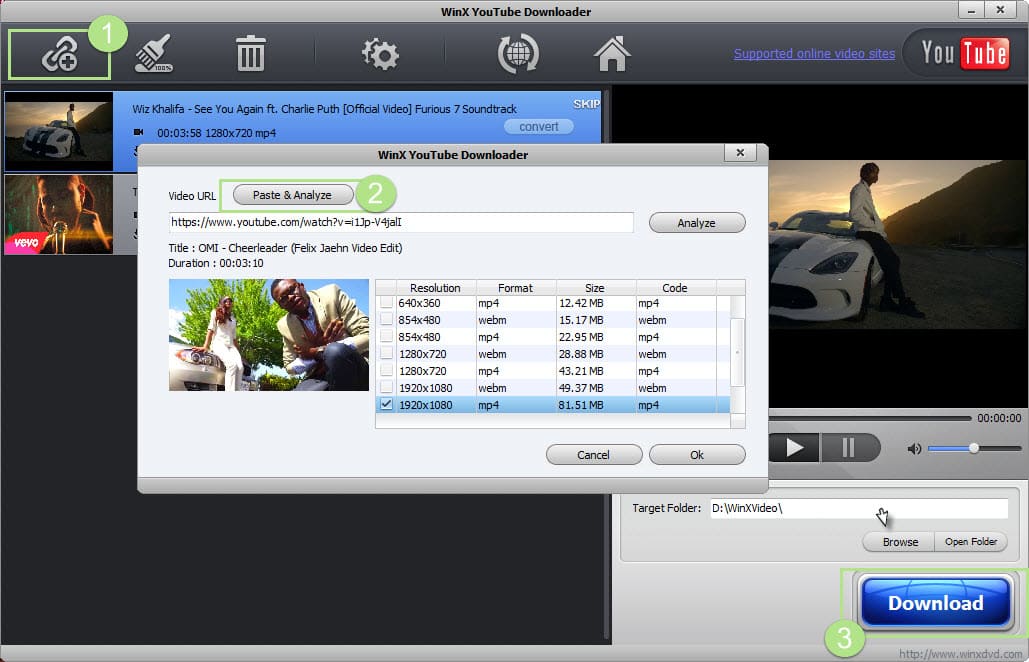This screenshot has height=662, width=1029.
Task: Click the Analyze button
Action: (697, 223)
